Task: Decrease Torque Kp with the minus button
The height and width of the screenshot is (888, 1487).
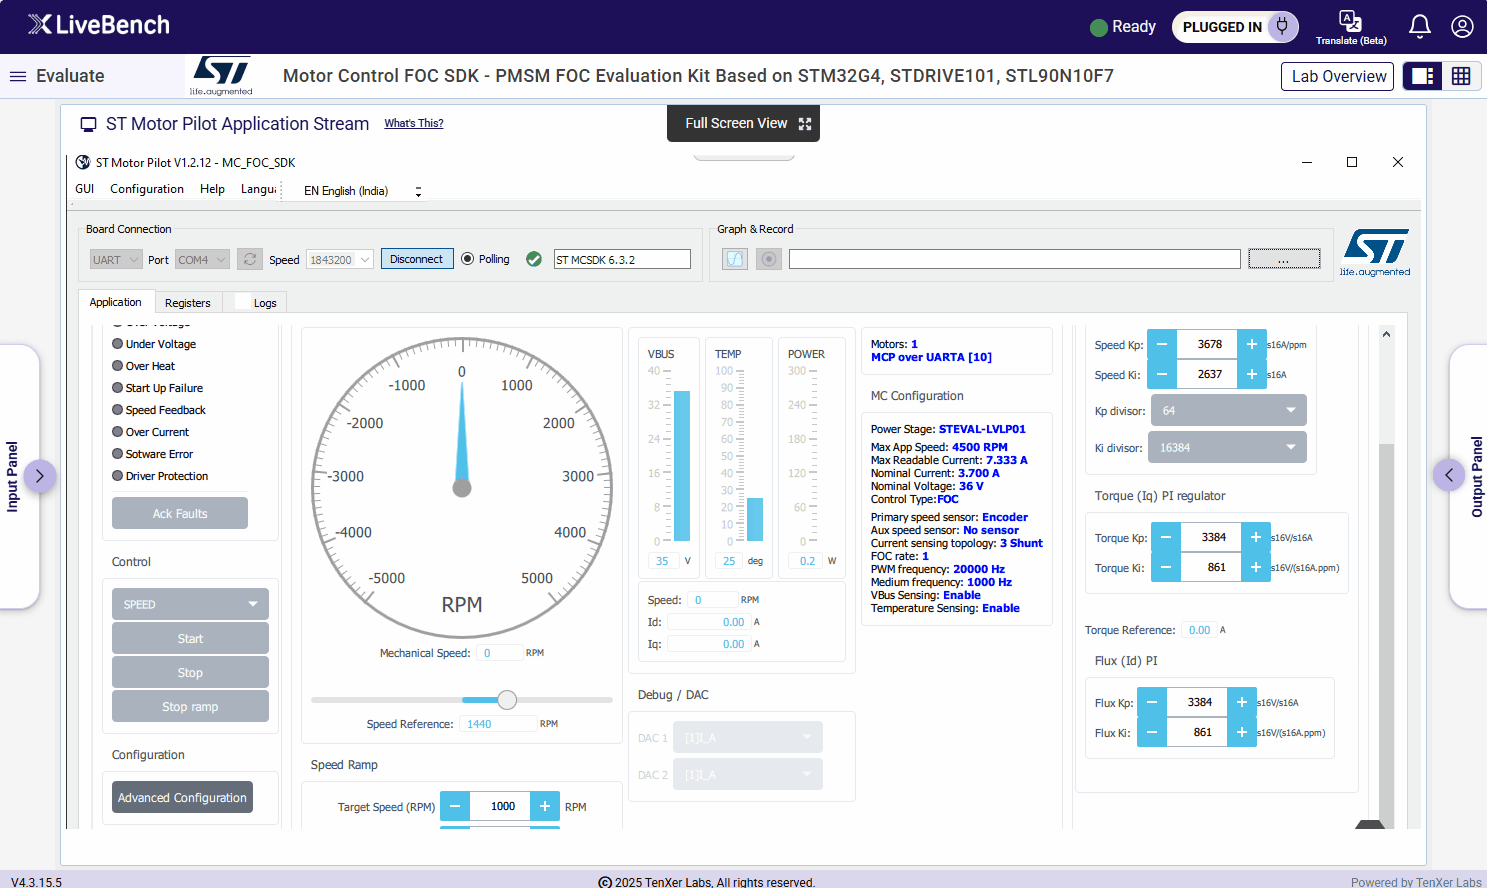Action: click(x=1166, y=537)
